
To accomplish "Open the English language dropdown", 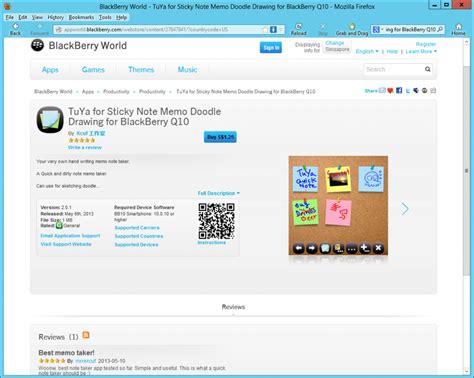I will [x=367, y=51].
